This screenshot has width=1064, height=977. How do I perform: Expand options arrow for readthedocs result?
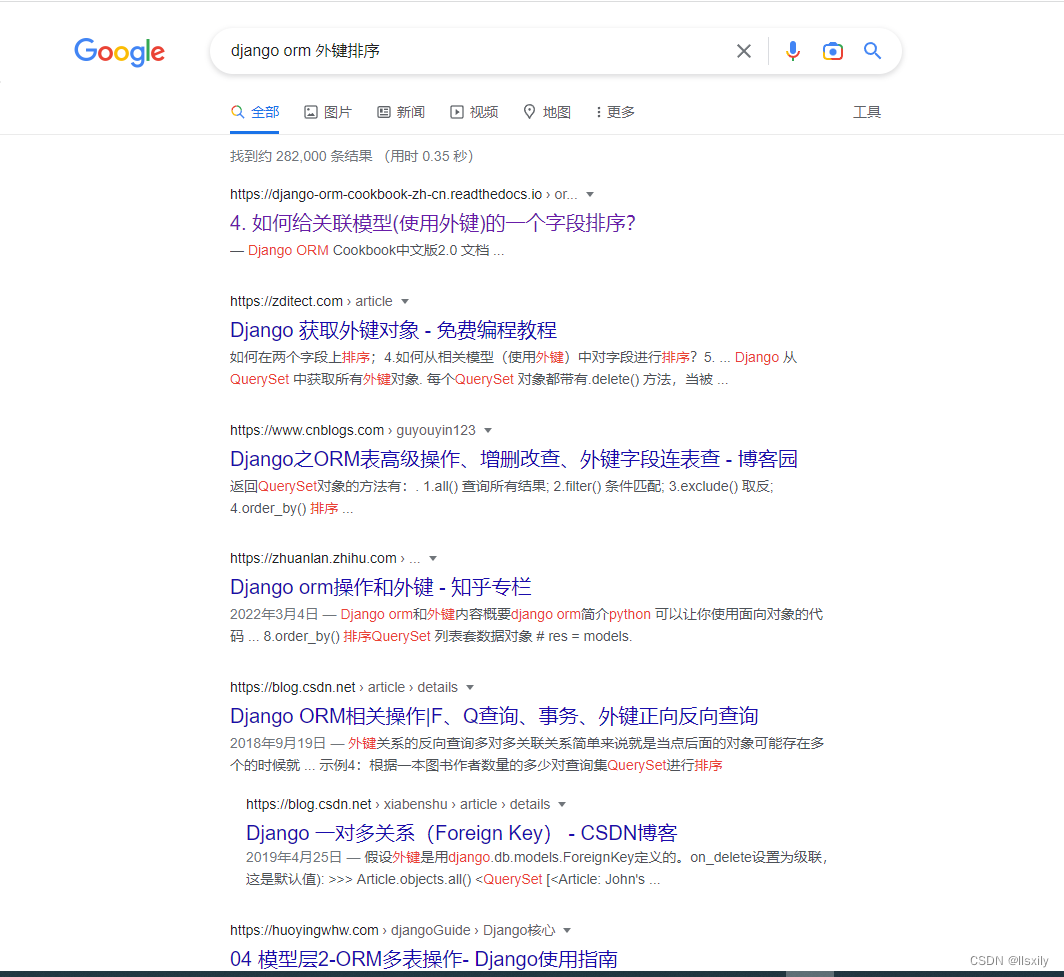point(590,195)
